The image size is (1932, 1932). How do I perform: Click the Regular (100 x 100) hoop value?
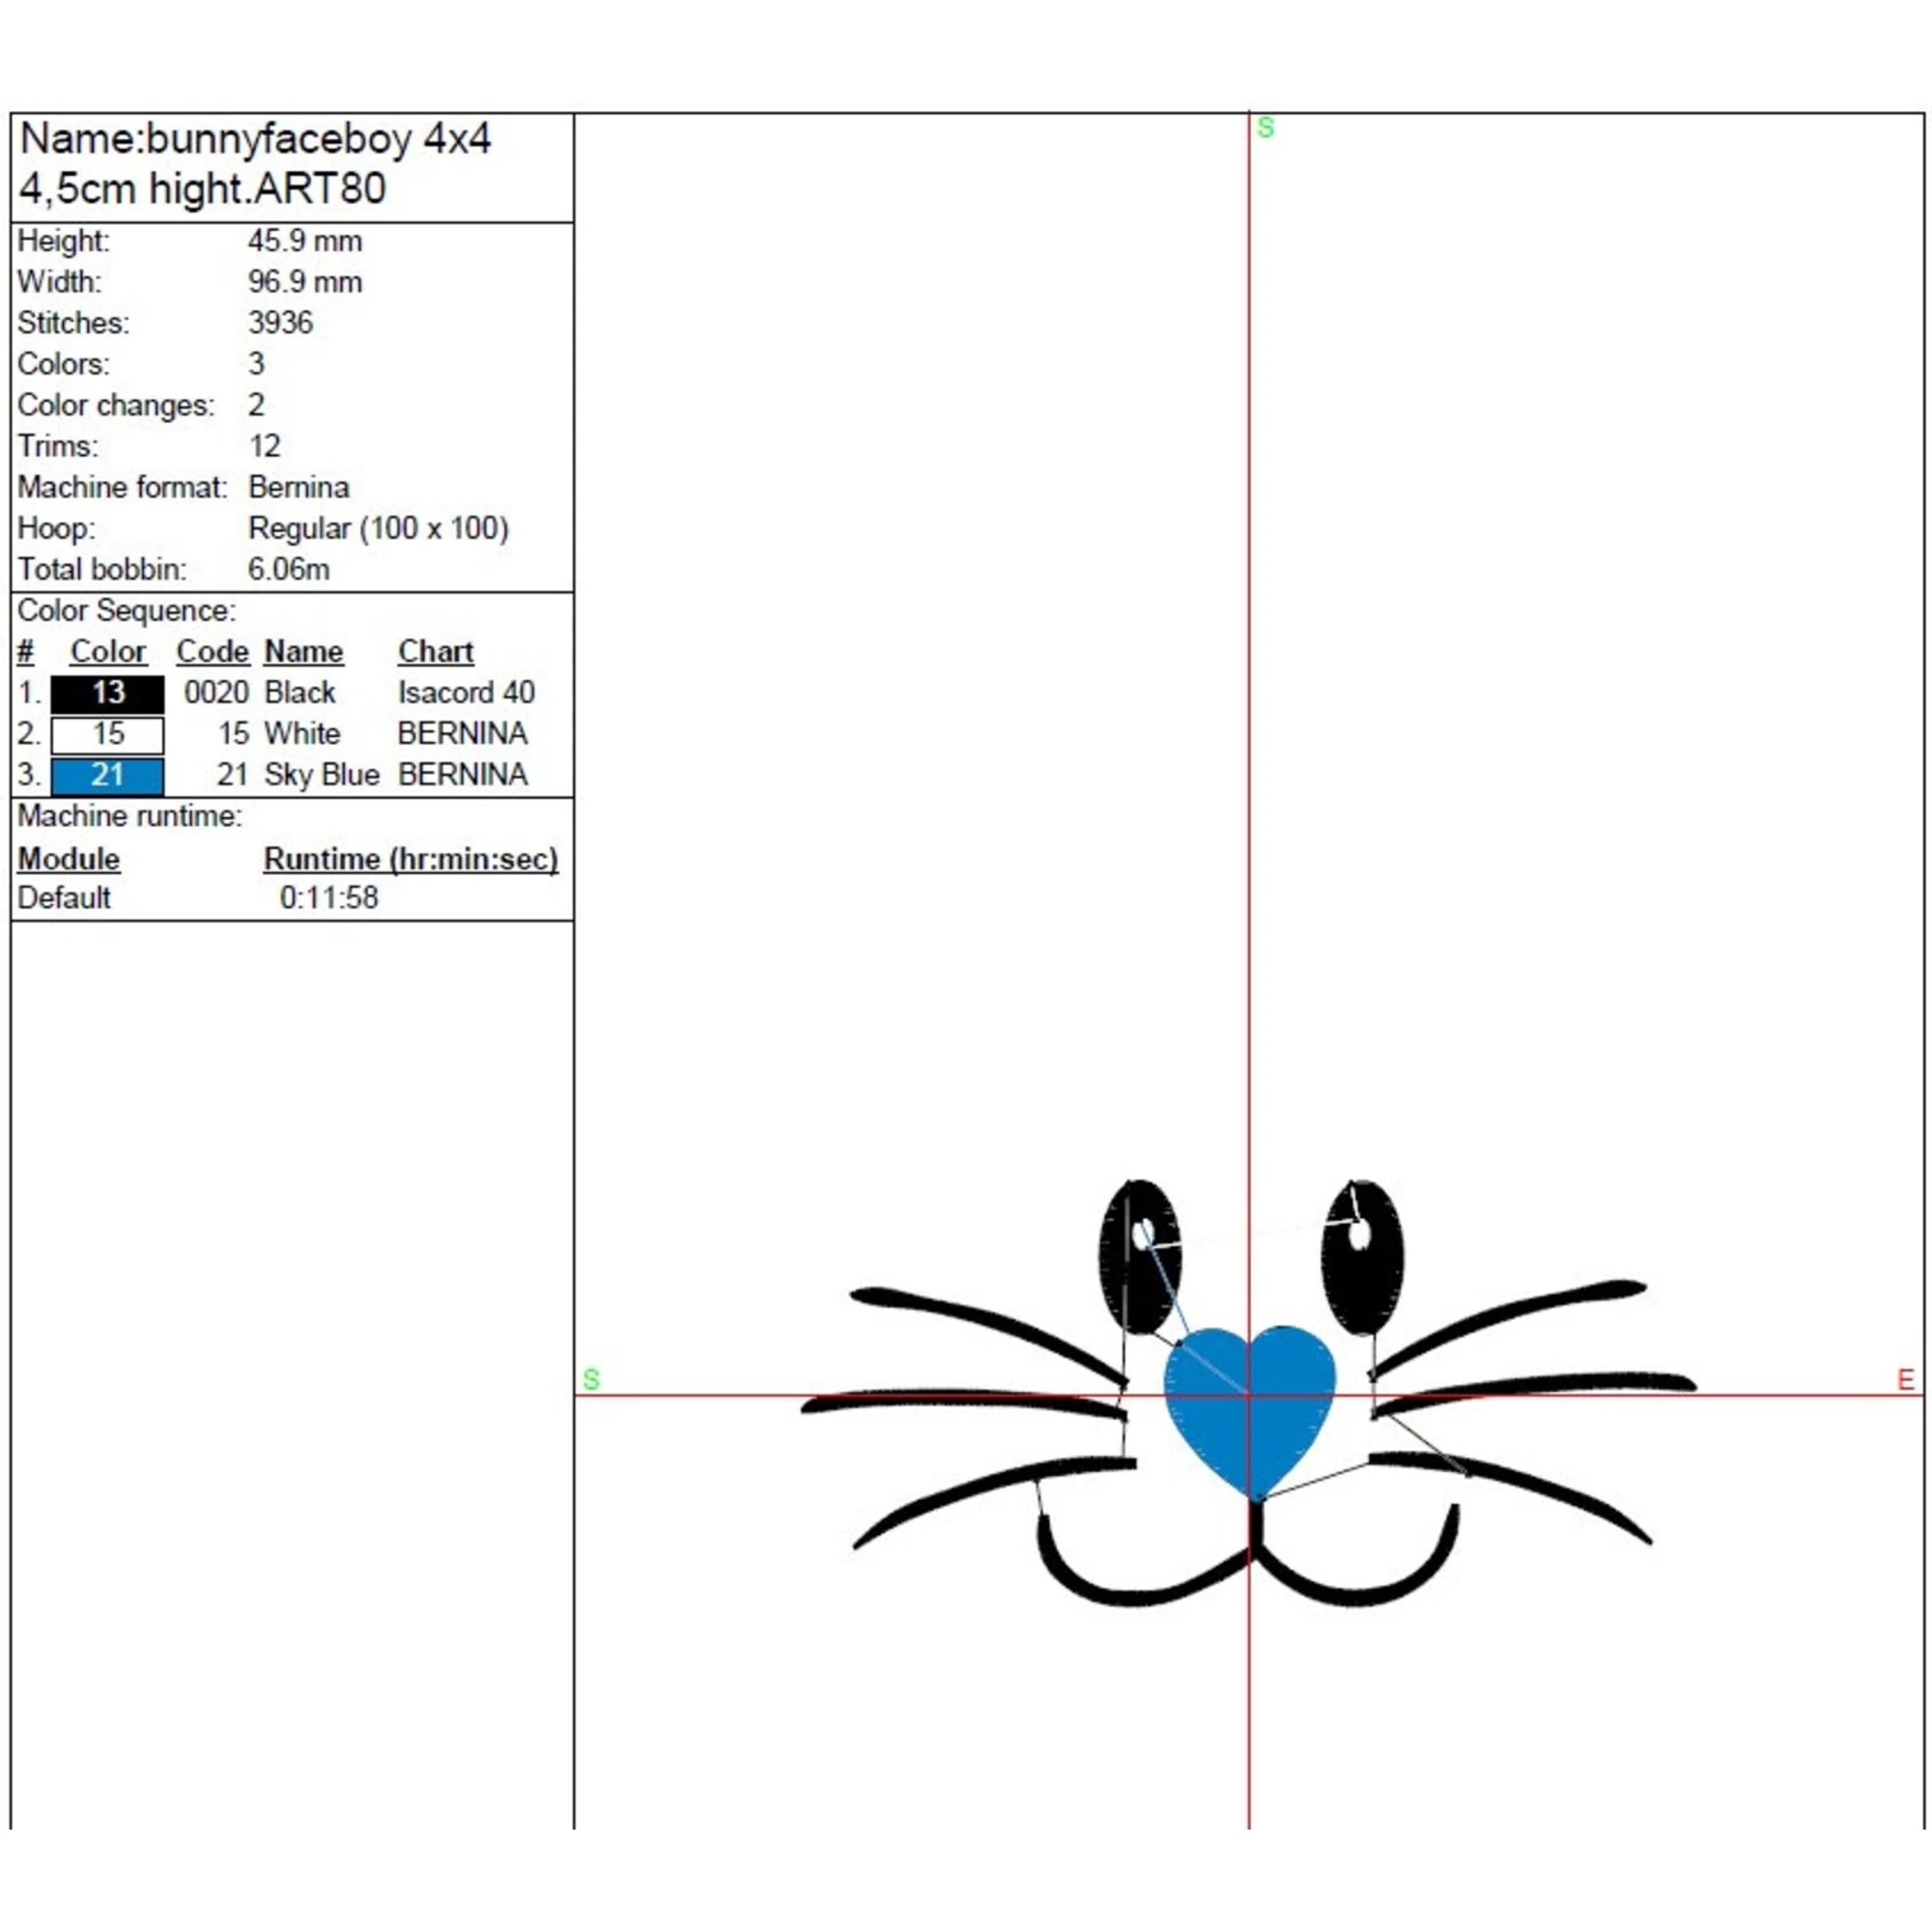[378, 528]
